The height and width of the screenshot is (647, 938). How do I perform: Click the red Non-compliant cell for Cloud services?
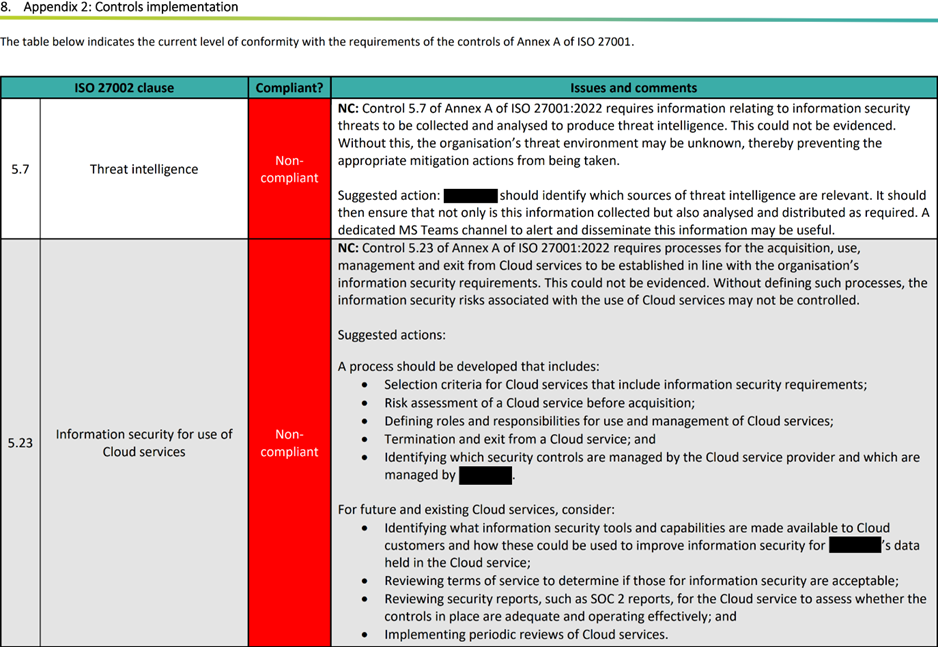click(x=289, y=443)
